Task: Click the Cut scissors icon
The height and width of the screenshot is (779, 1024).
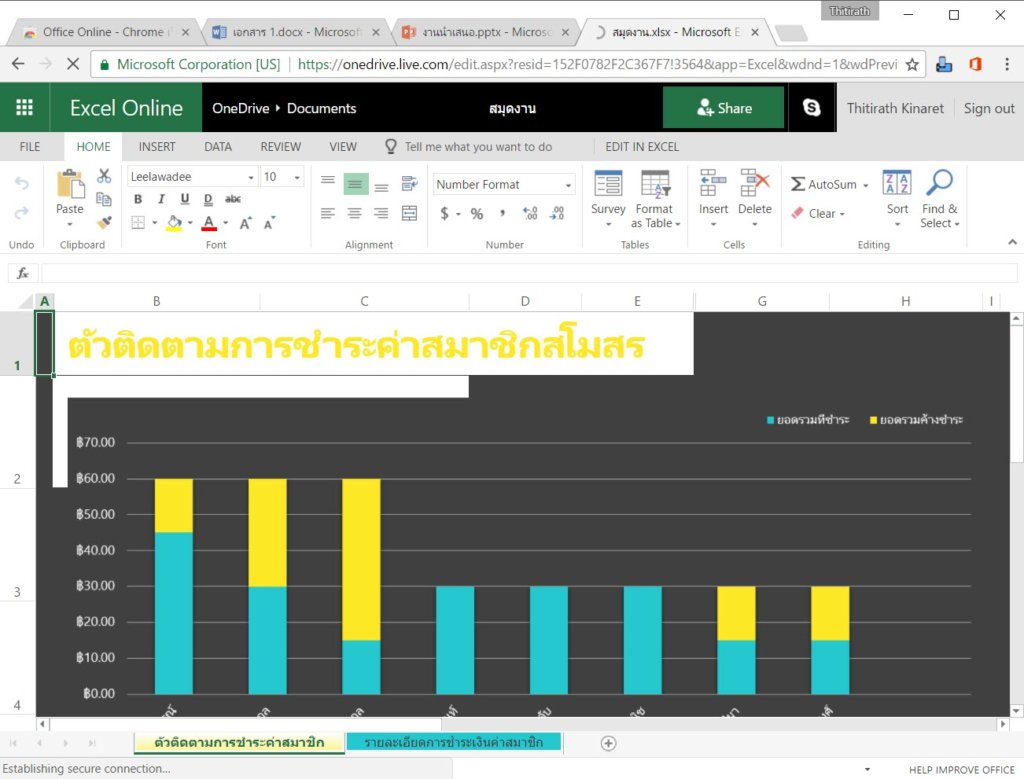Action: [x=104, y=176]
